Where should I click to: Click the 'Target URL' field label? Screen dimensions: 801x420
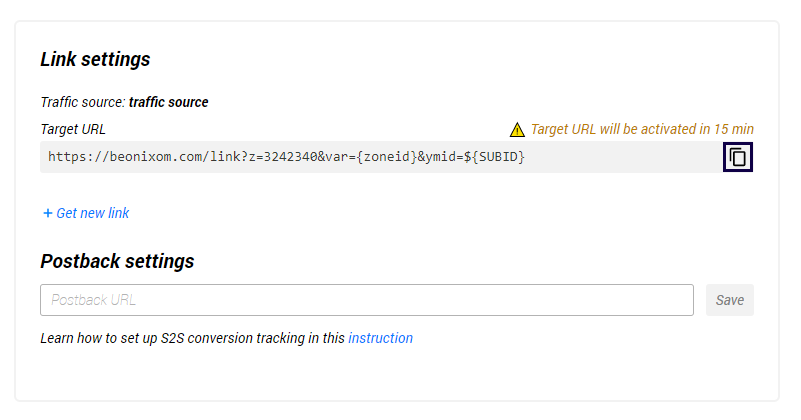[x=73, y=129]
